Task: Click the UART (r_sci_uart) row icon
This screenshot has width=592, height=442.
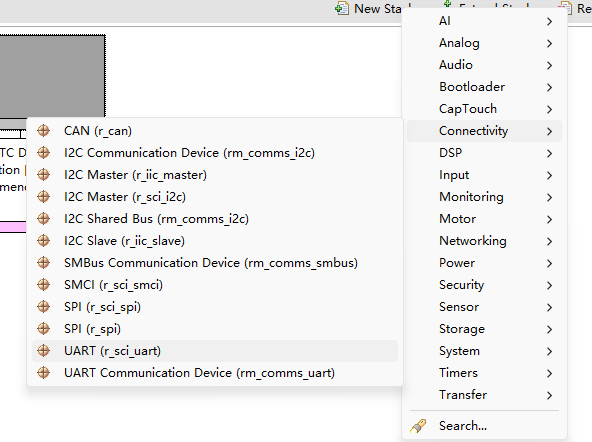Action: pos(43,350)
